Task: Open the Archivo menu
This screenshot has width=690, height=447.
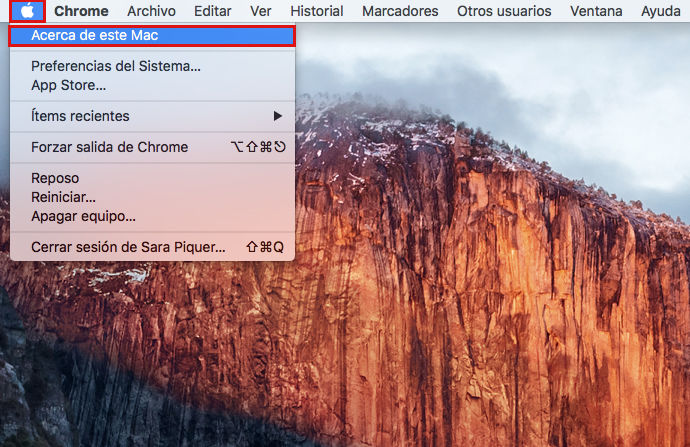Action: click(151, 11)
